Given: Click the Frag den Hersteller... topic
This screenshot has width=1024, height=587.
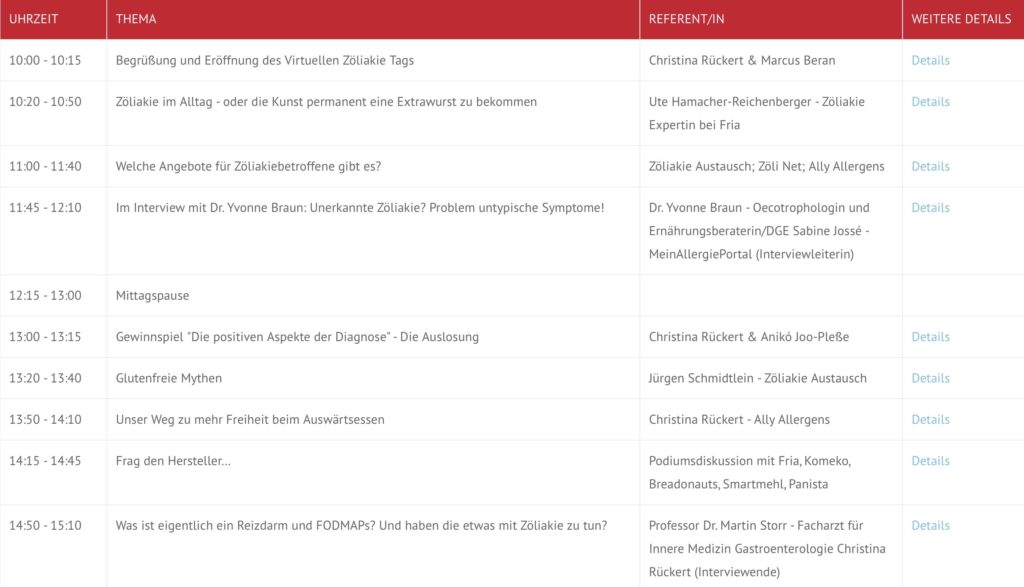Looking at the screenshot, I should point(173,460).
